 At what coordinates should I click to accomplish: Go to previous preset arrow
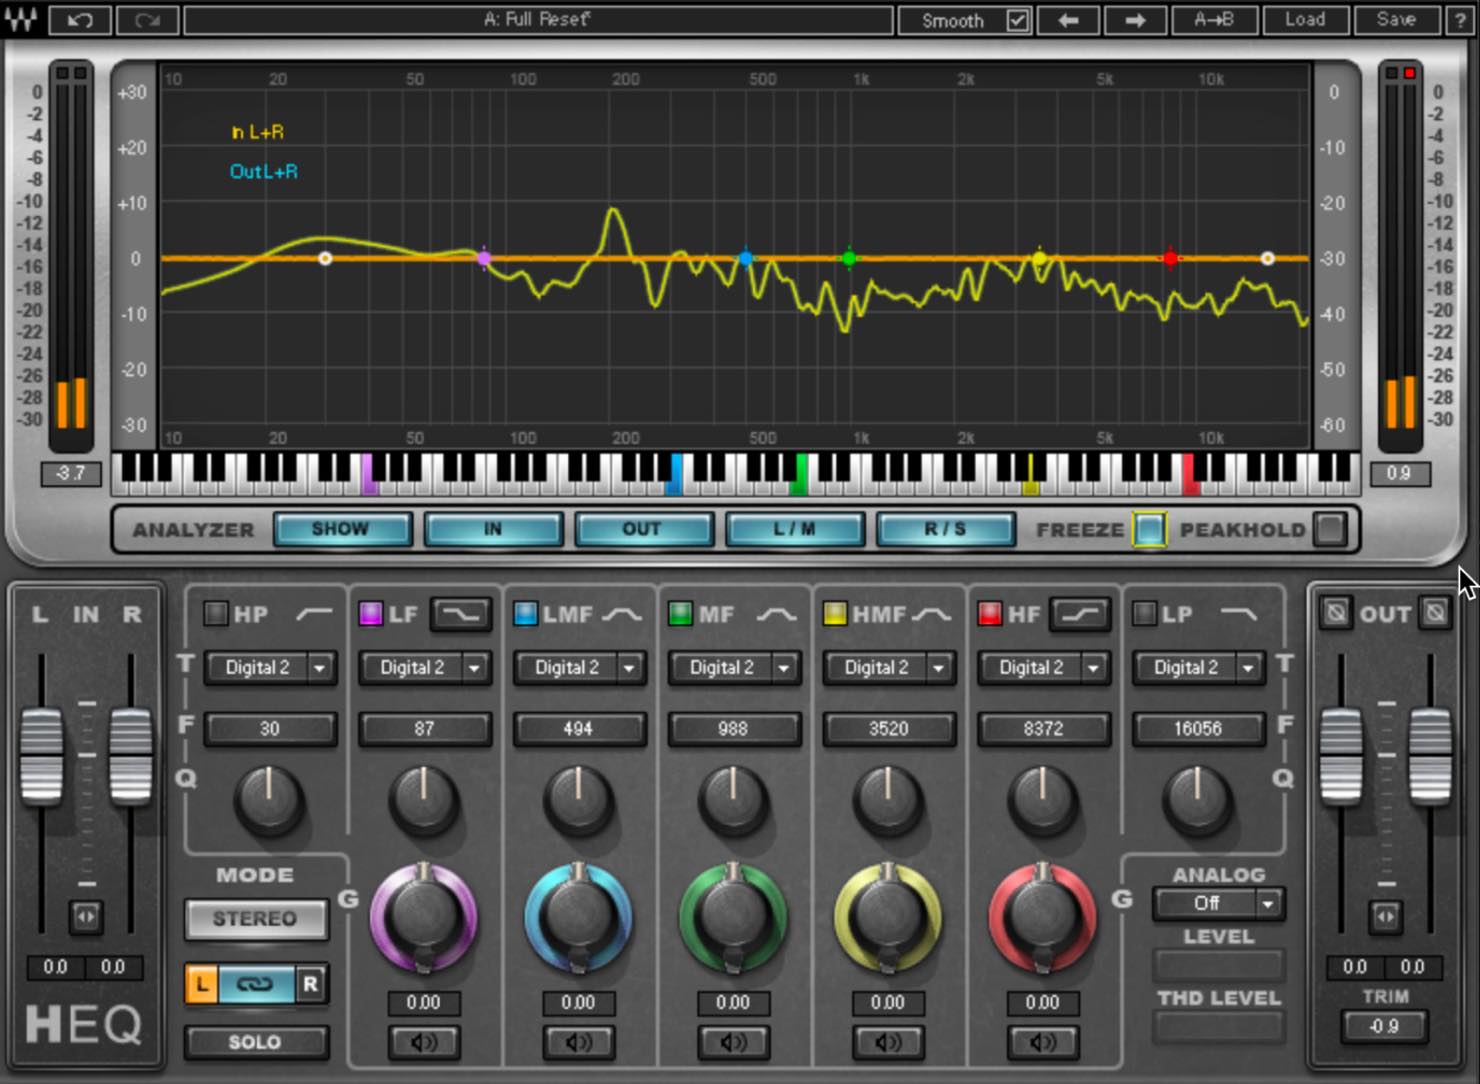pyautogui.click(x=1067, y=19)
